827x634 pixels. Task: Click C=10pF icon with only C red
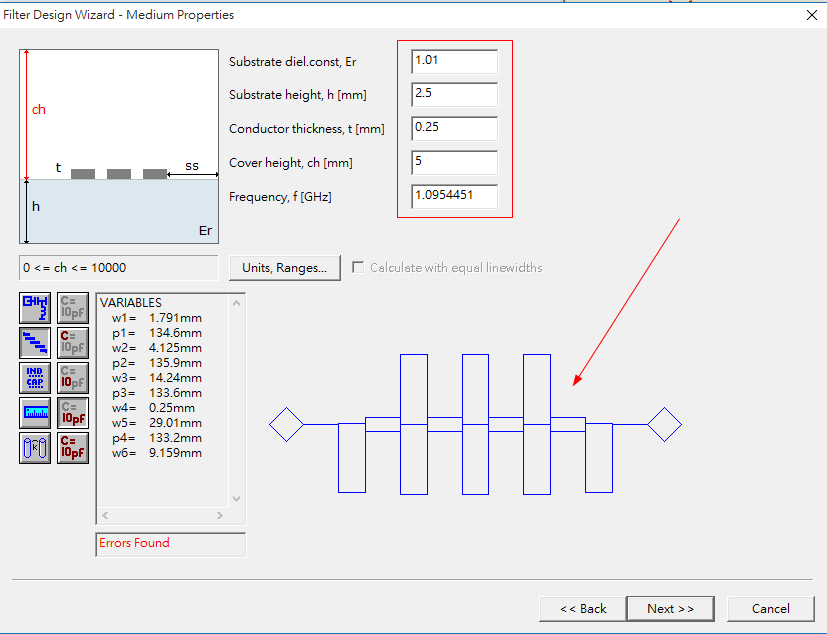click(x=73, y=343)
